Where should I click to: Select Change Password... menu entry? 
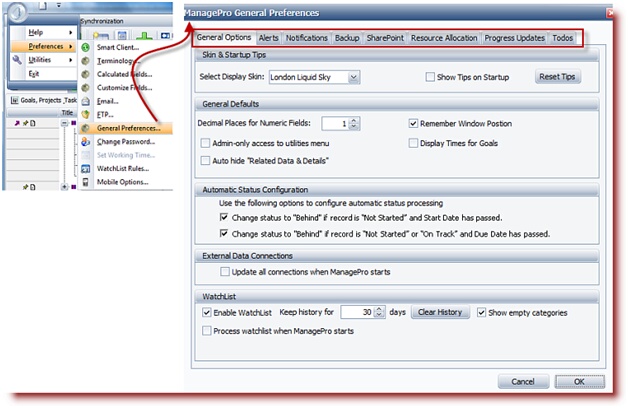pos(126,142)
